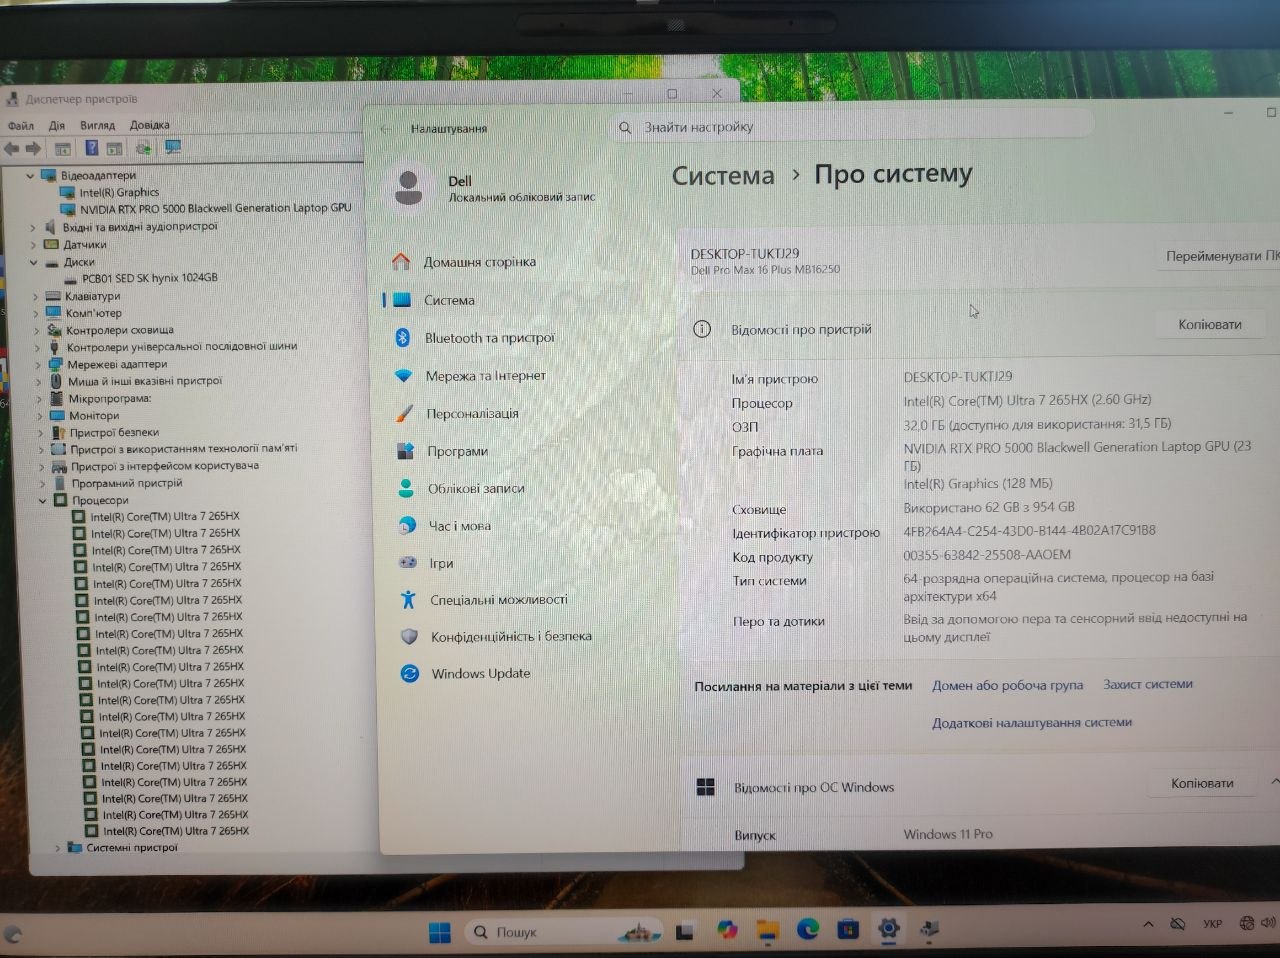1280x958 pixels.
Task: Click the info icon beside Відомості про пристрій
Action: click(702, 329)
